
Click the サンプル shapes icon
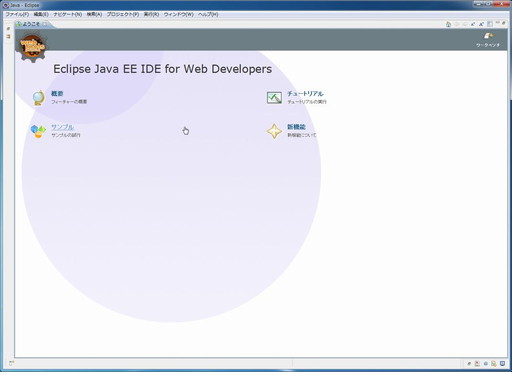coord(38,131)
